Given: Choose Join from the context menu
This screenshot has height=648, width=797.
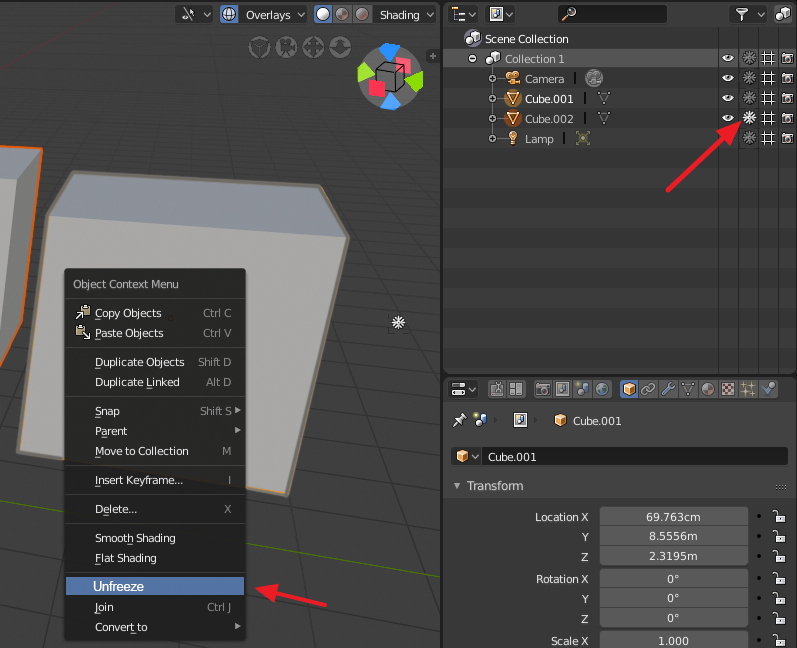Looking at the screenshot, I should pos(155,607).
